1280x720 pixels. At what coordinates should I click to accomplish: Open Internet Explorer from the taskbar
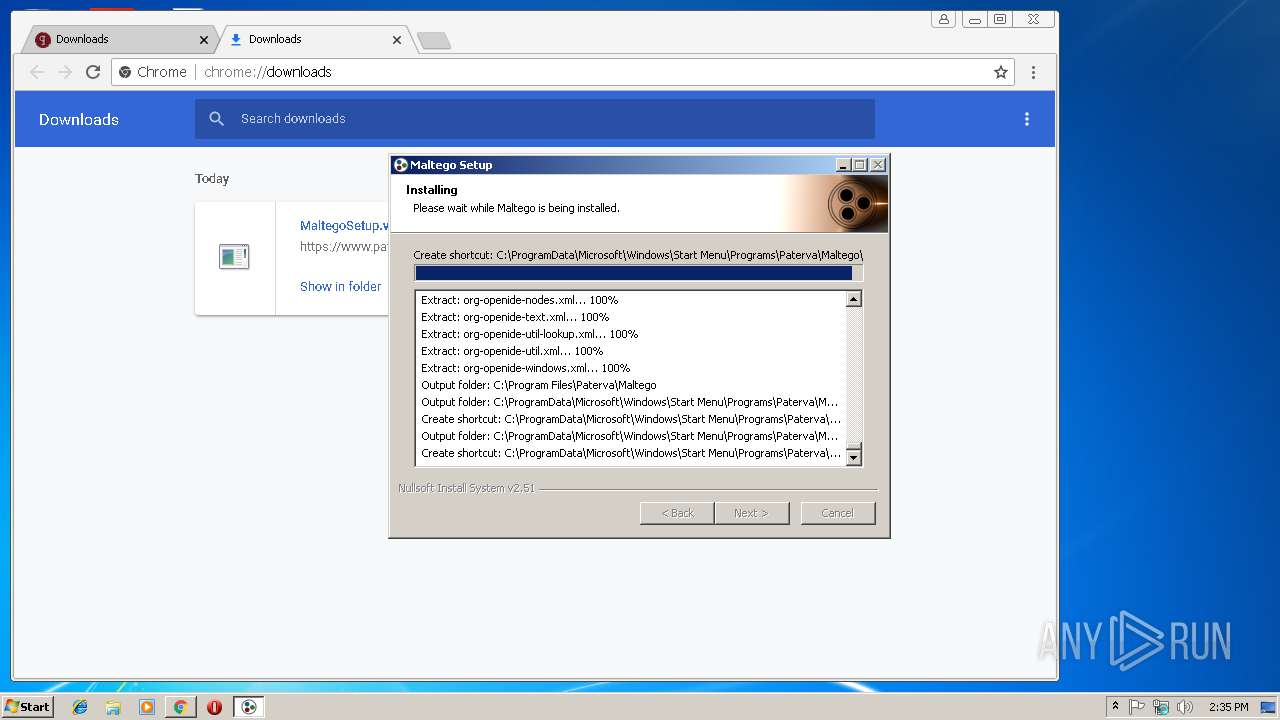[x=80, y=707]
